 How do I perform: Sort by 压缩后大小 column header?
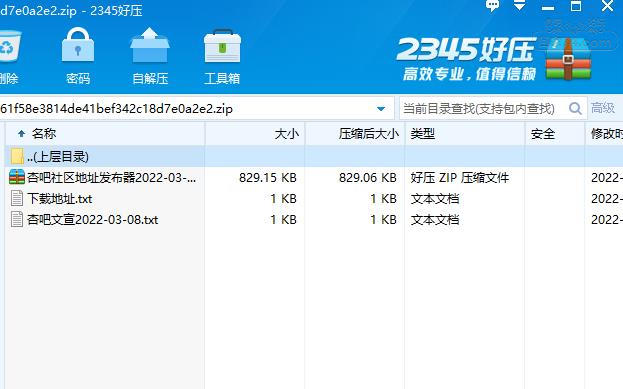tap(355, 134)
